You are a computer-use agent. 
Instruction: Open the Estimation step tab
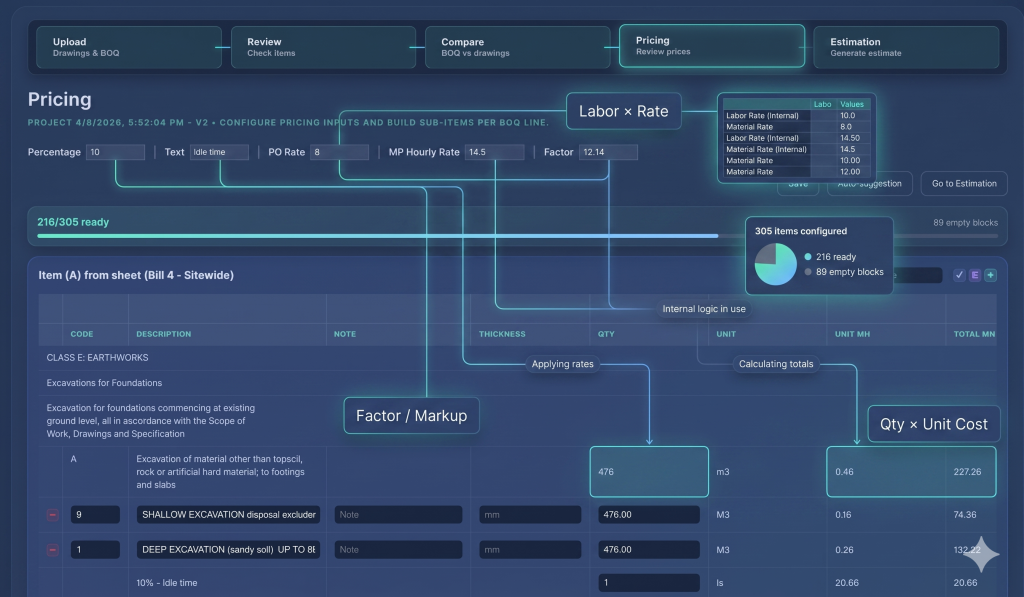908,47
